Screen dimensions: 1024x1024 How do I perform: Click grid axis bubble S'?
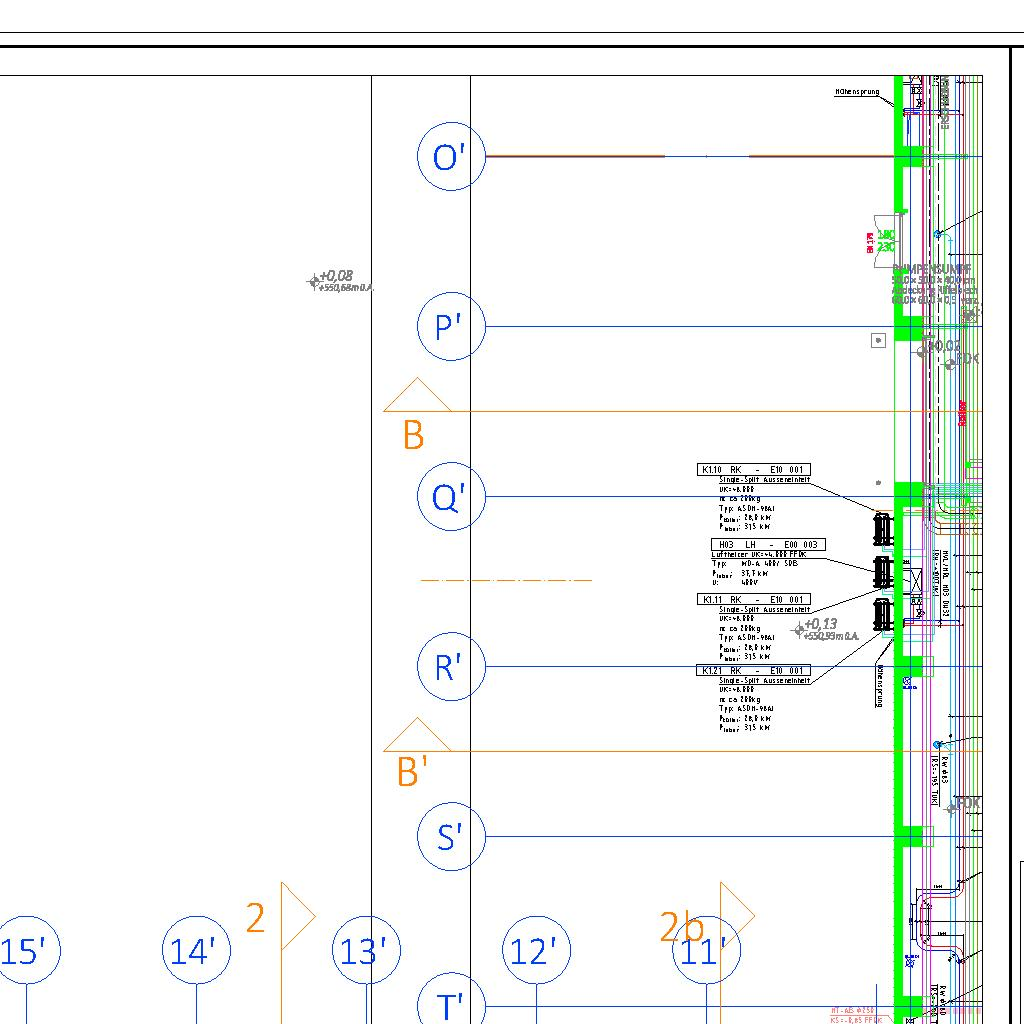(x=451, y=837)
